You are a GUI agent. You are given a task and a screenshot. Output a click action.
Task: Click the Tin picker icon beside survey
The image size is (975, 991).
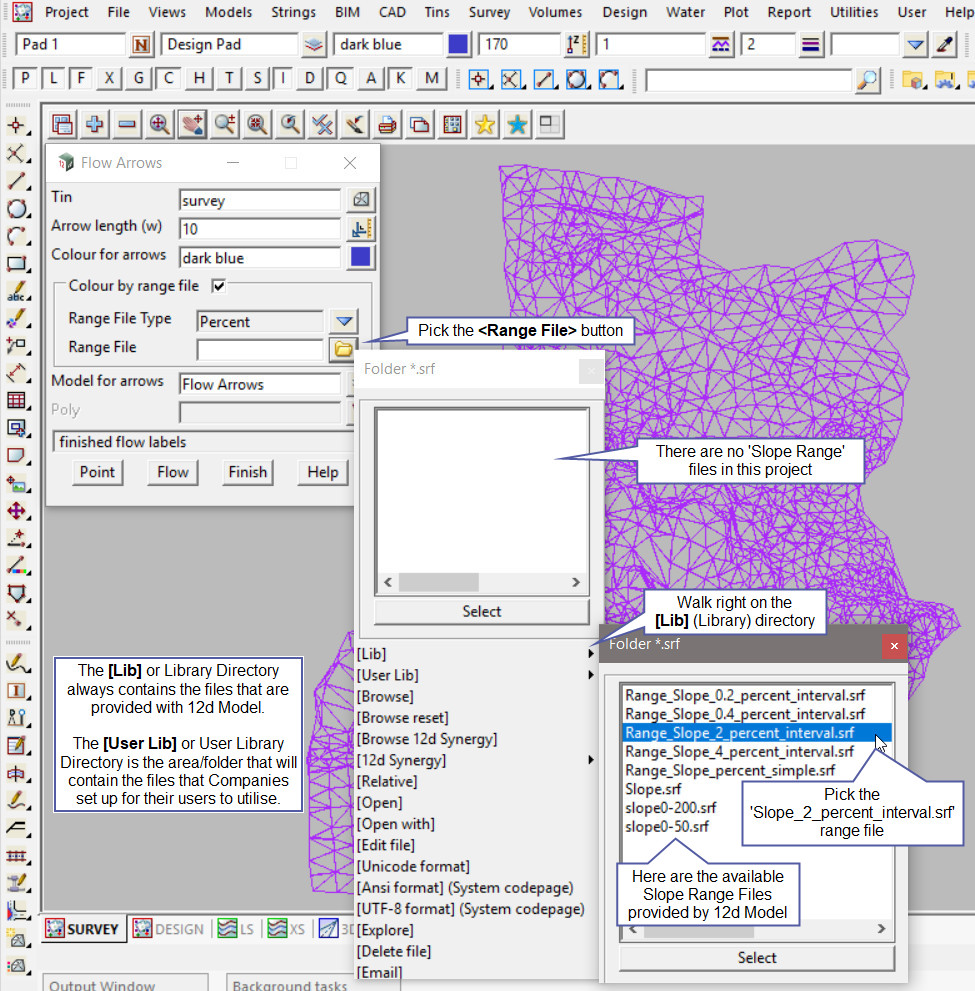coord(361,200)
